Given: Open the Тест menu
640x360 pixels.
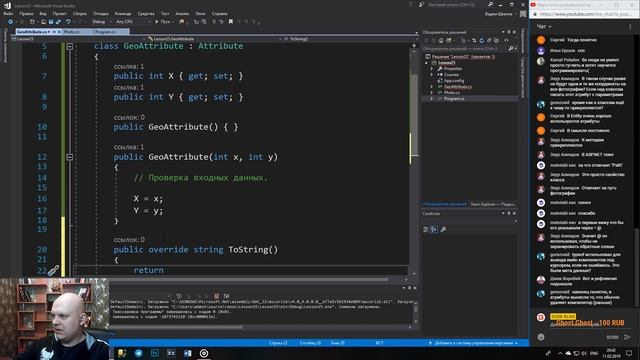Looking at the screenshot, I should pos(165,13).
